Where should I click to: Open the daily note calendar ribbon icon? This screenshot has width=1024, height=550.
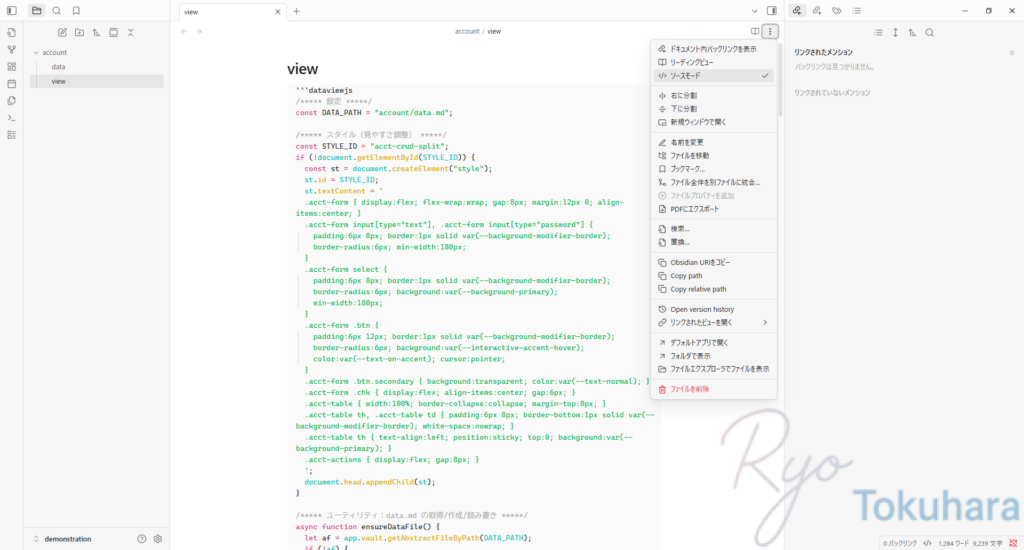tap(11, 83)
